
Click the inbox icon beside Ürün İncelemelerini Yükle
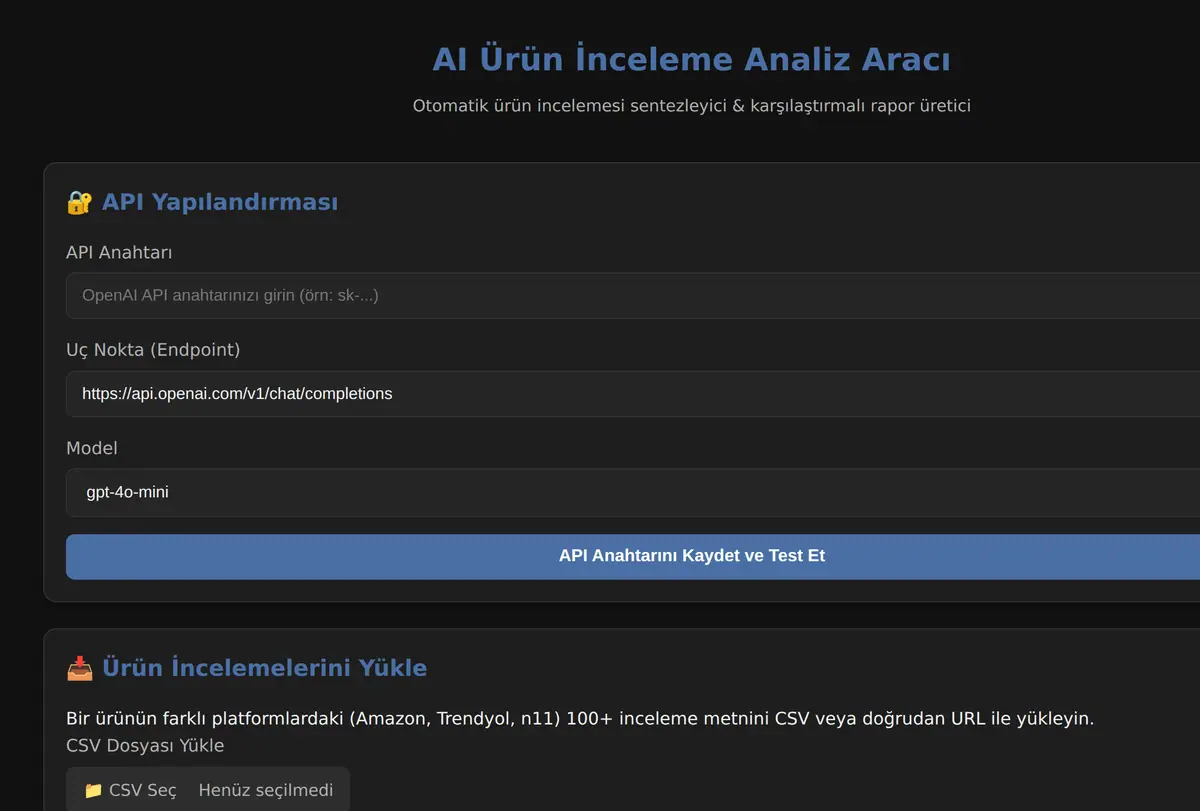[79, 667]
